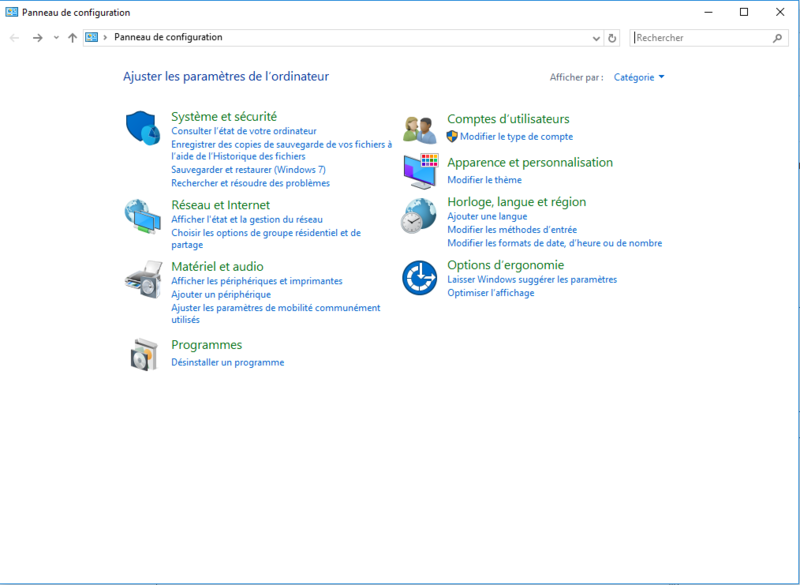The image size is (800, 585).
Task: Open Enregistrer des copies de sauvegarde link
Action: tap(282, 150)
